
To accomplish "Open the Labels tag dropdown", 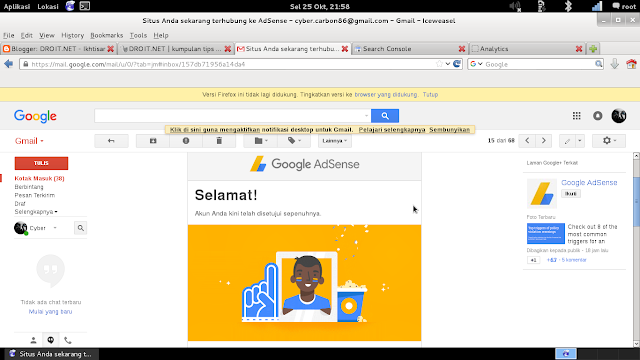I will pos(294,141).
